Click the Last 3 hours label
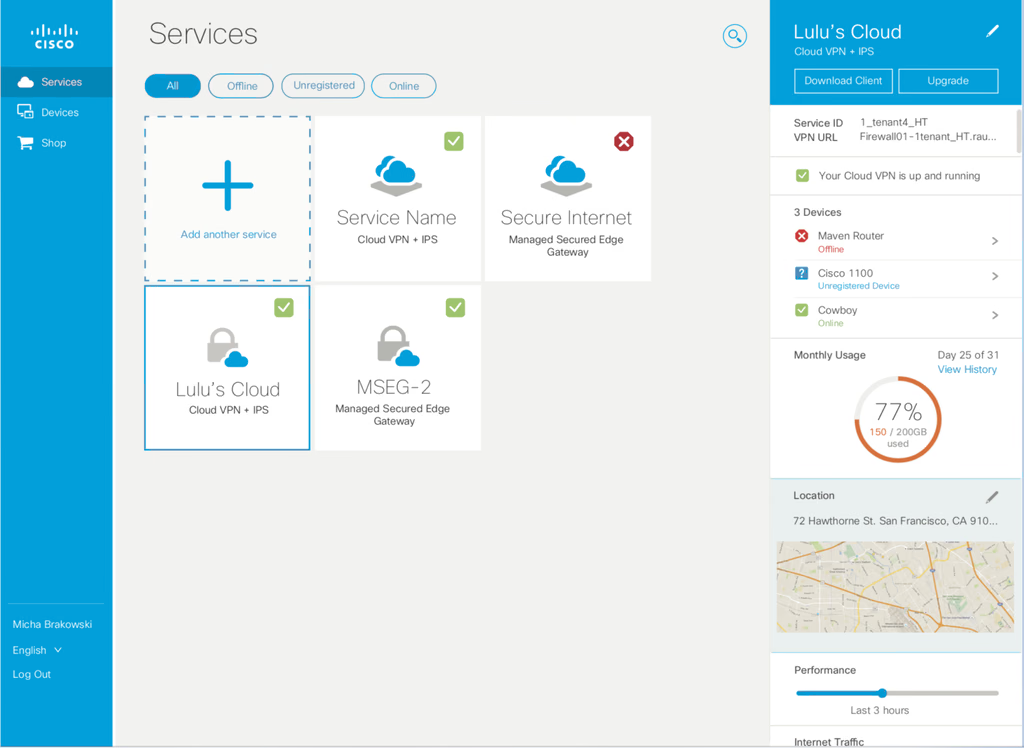The width and height of the screenshot is (1024, 748). pos(880,711)
